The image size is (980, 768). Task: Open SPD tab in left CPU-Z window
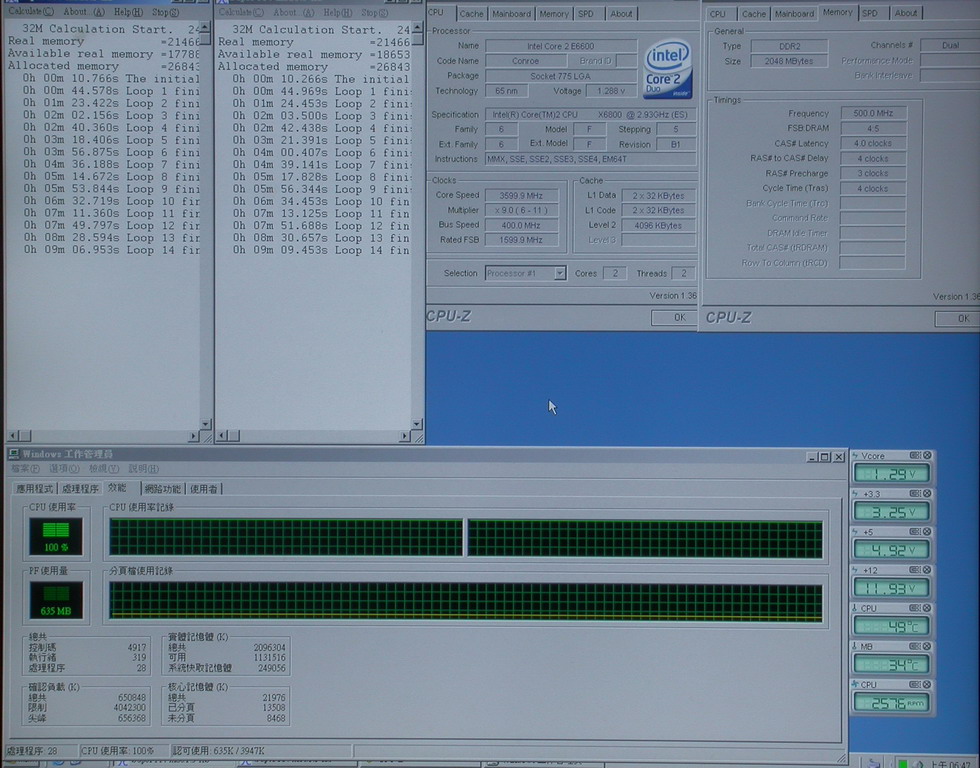click(x=586, y=14)
